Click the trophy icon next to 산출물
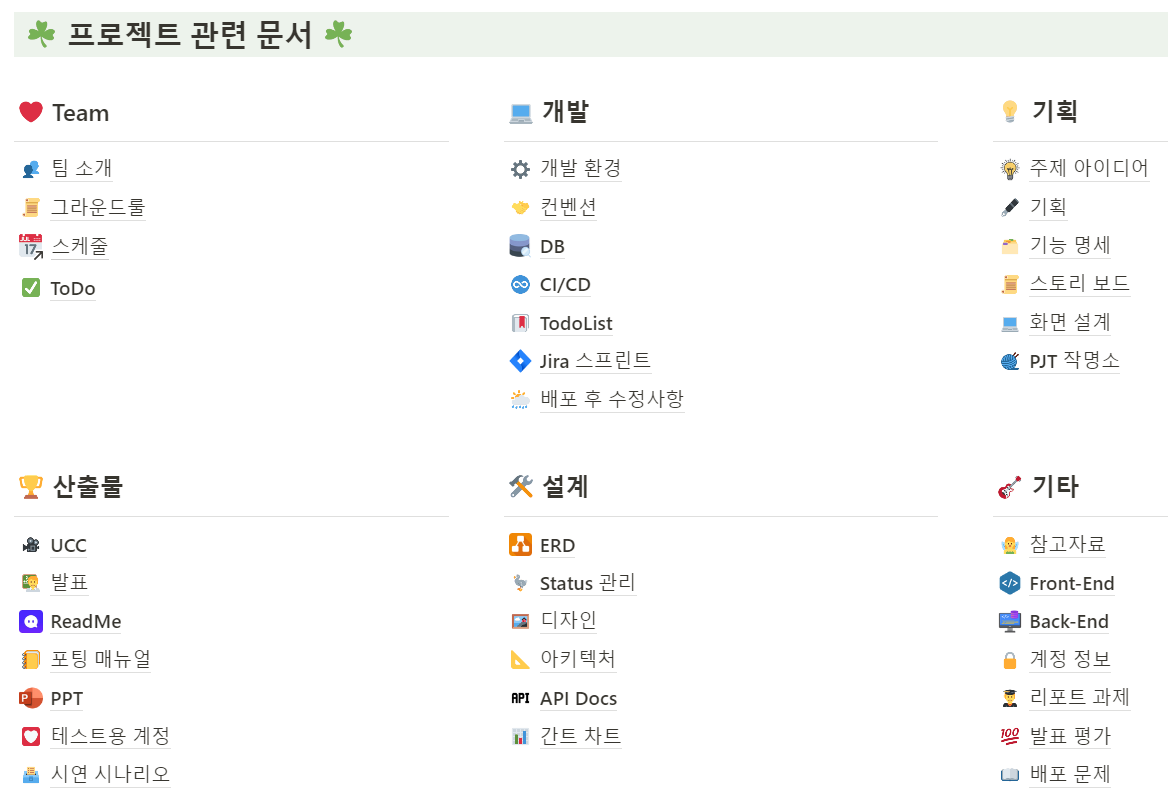Screen dimensions: 1168x793 (x=28, y=487)
